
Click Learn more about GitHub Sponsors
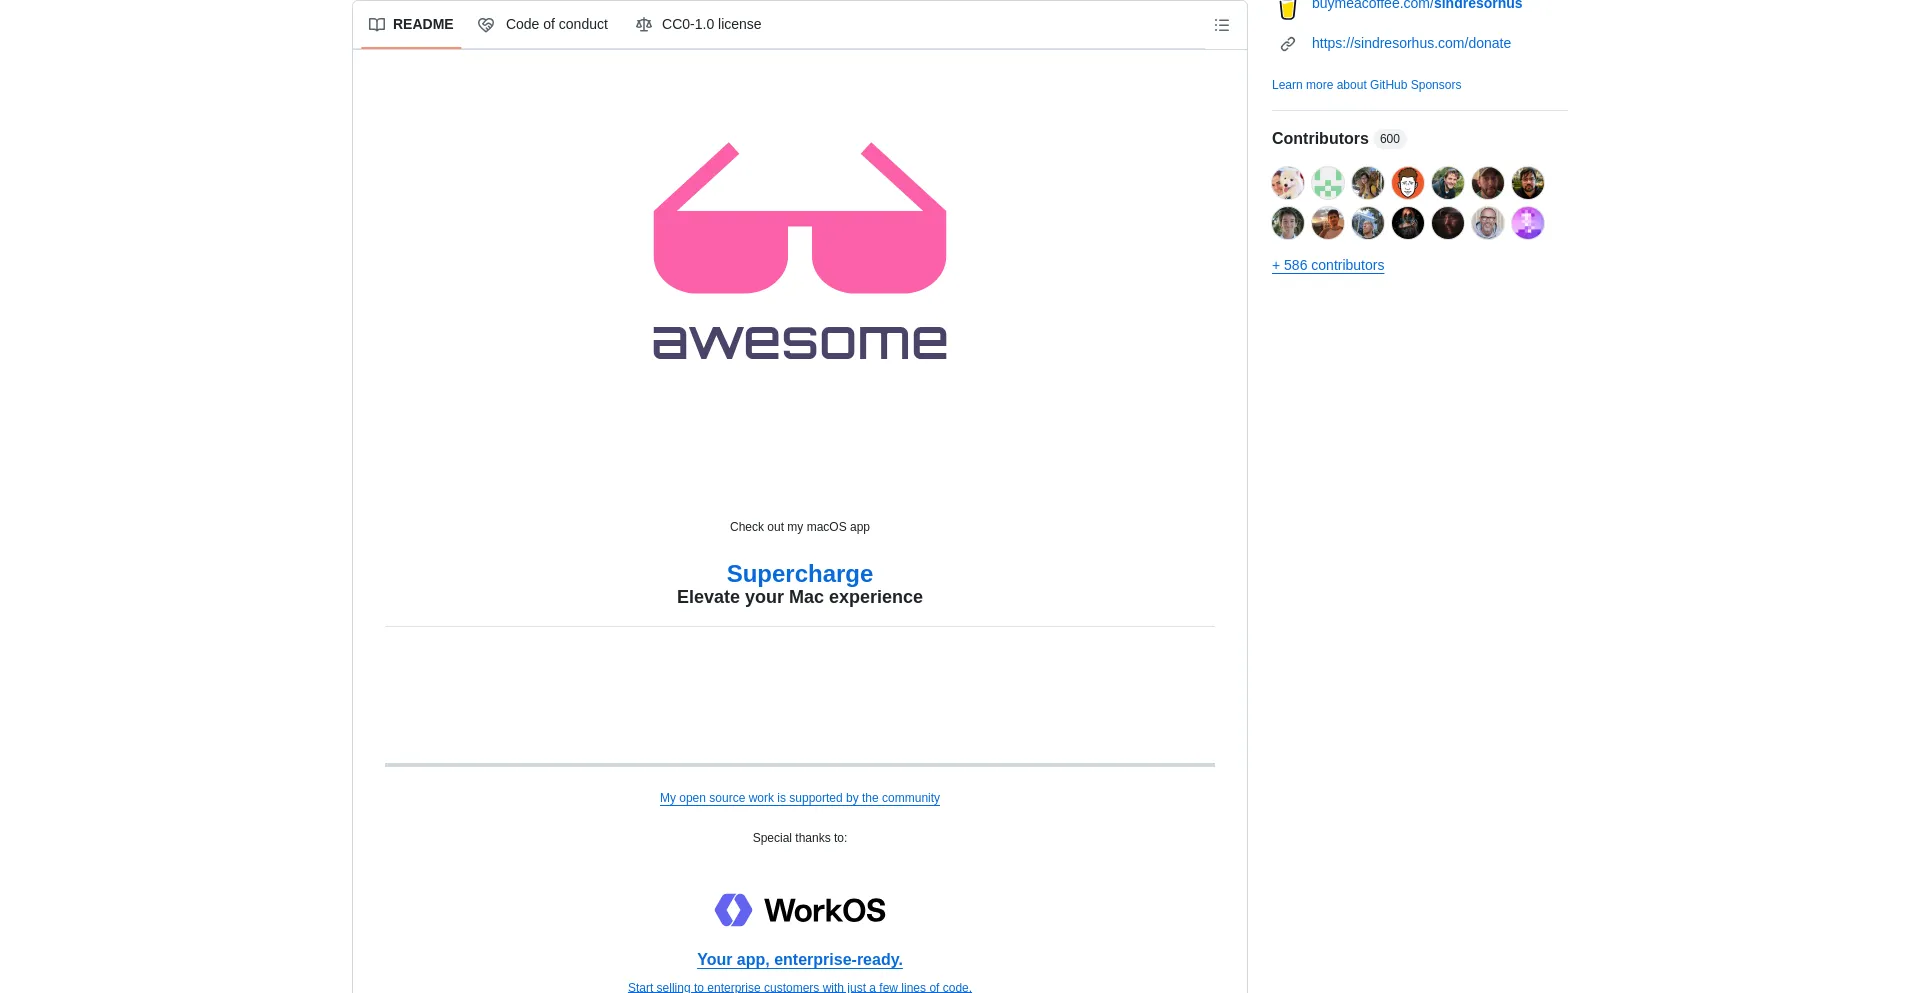tap(1366, 85)
